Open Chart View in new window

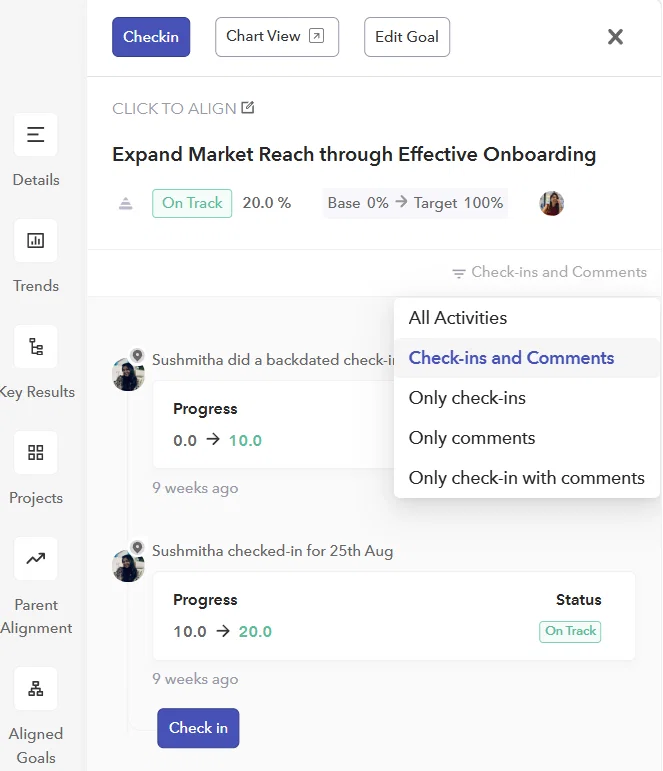coord(277,37)
